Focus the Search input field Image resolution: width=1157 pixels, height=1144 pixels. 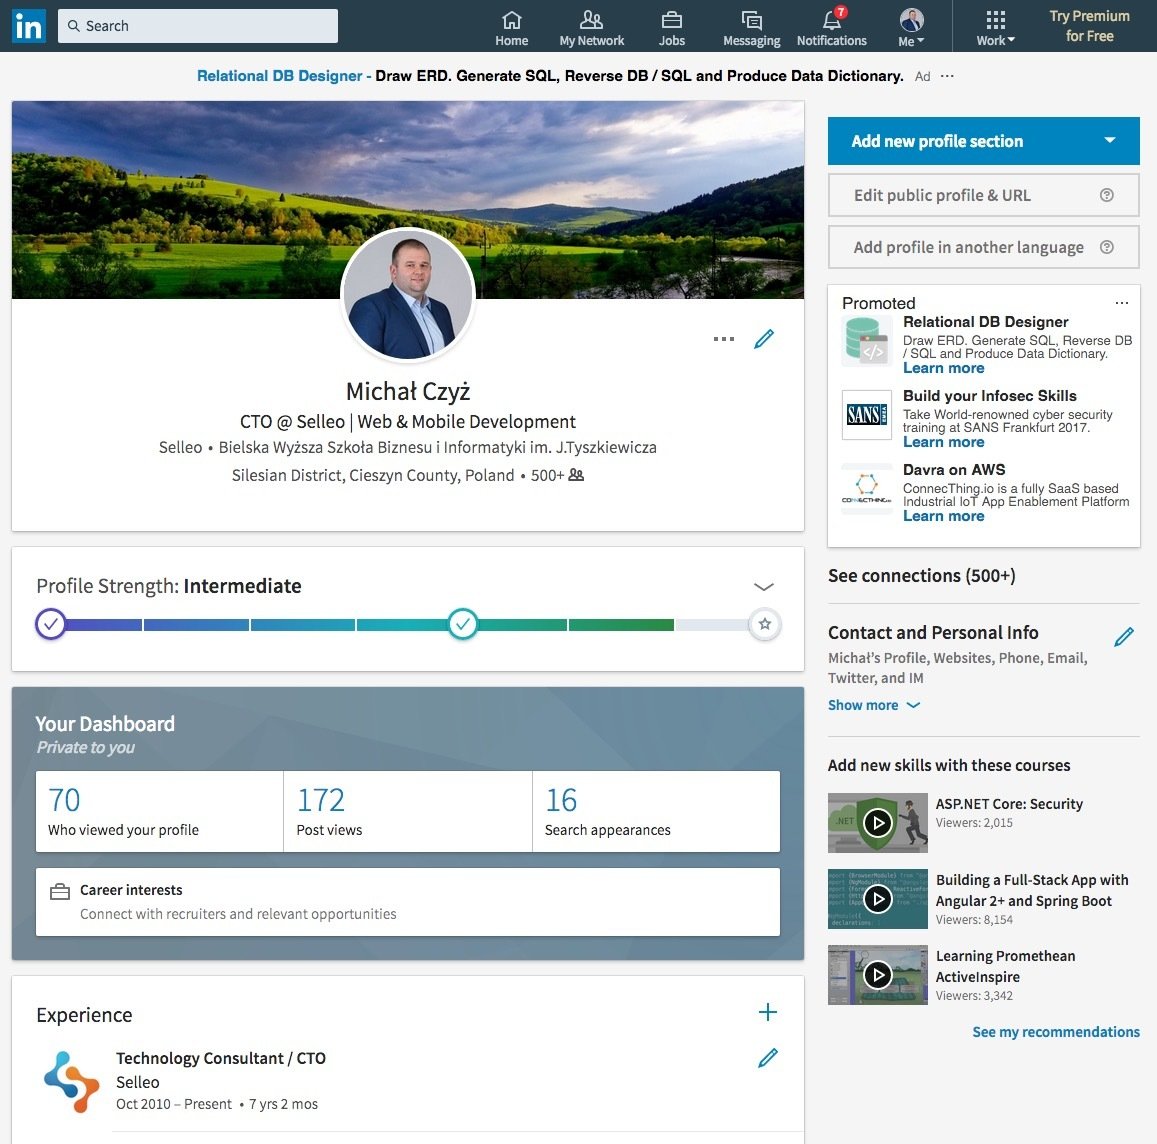[198, 26]
